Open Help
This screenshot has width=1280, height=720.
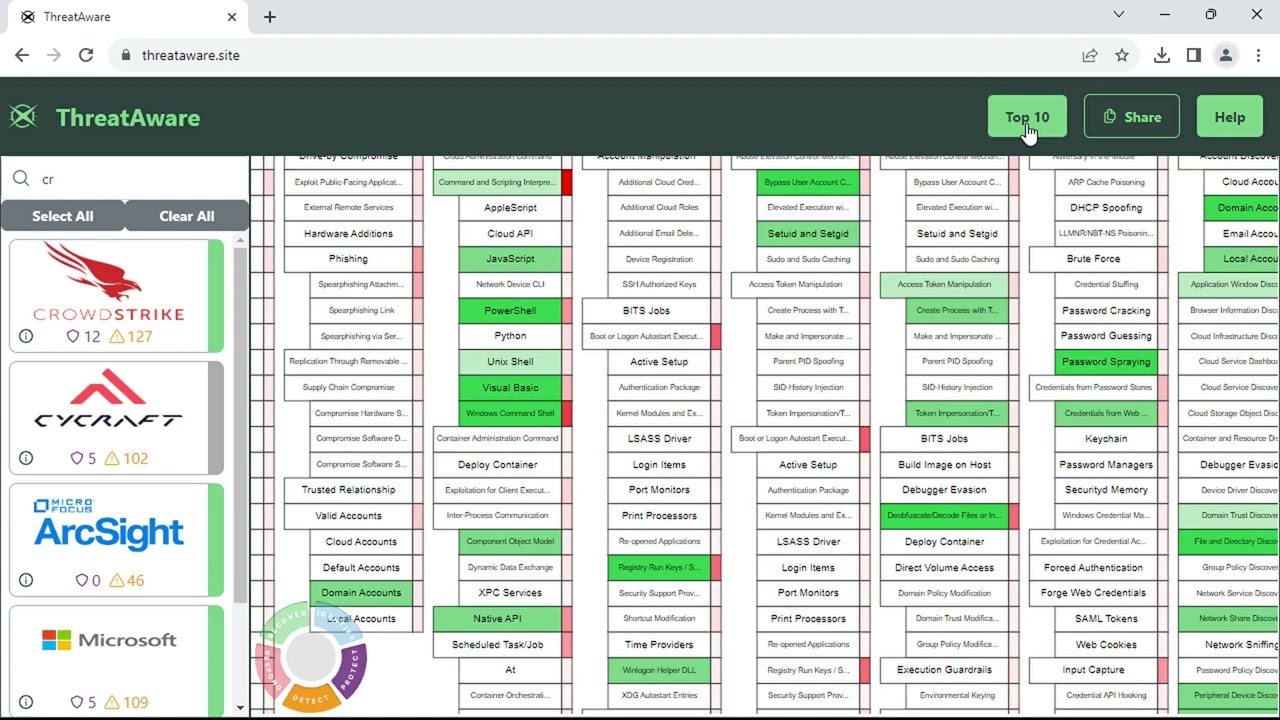(1229, 117)
